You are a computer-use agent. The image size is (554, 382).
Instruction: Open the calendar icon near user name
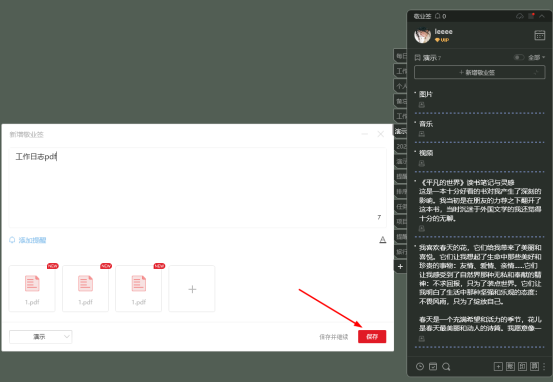(540, 35)
